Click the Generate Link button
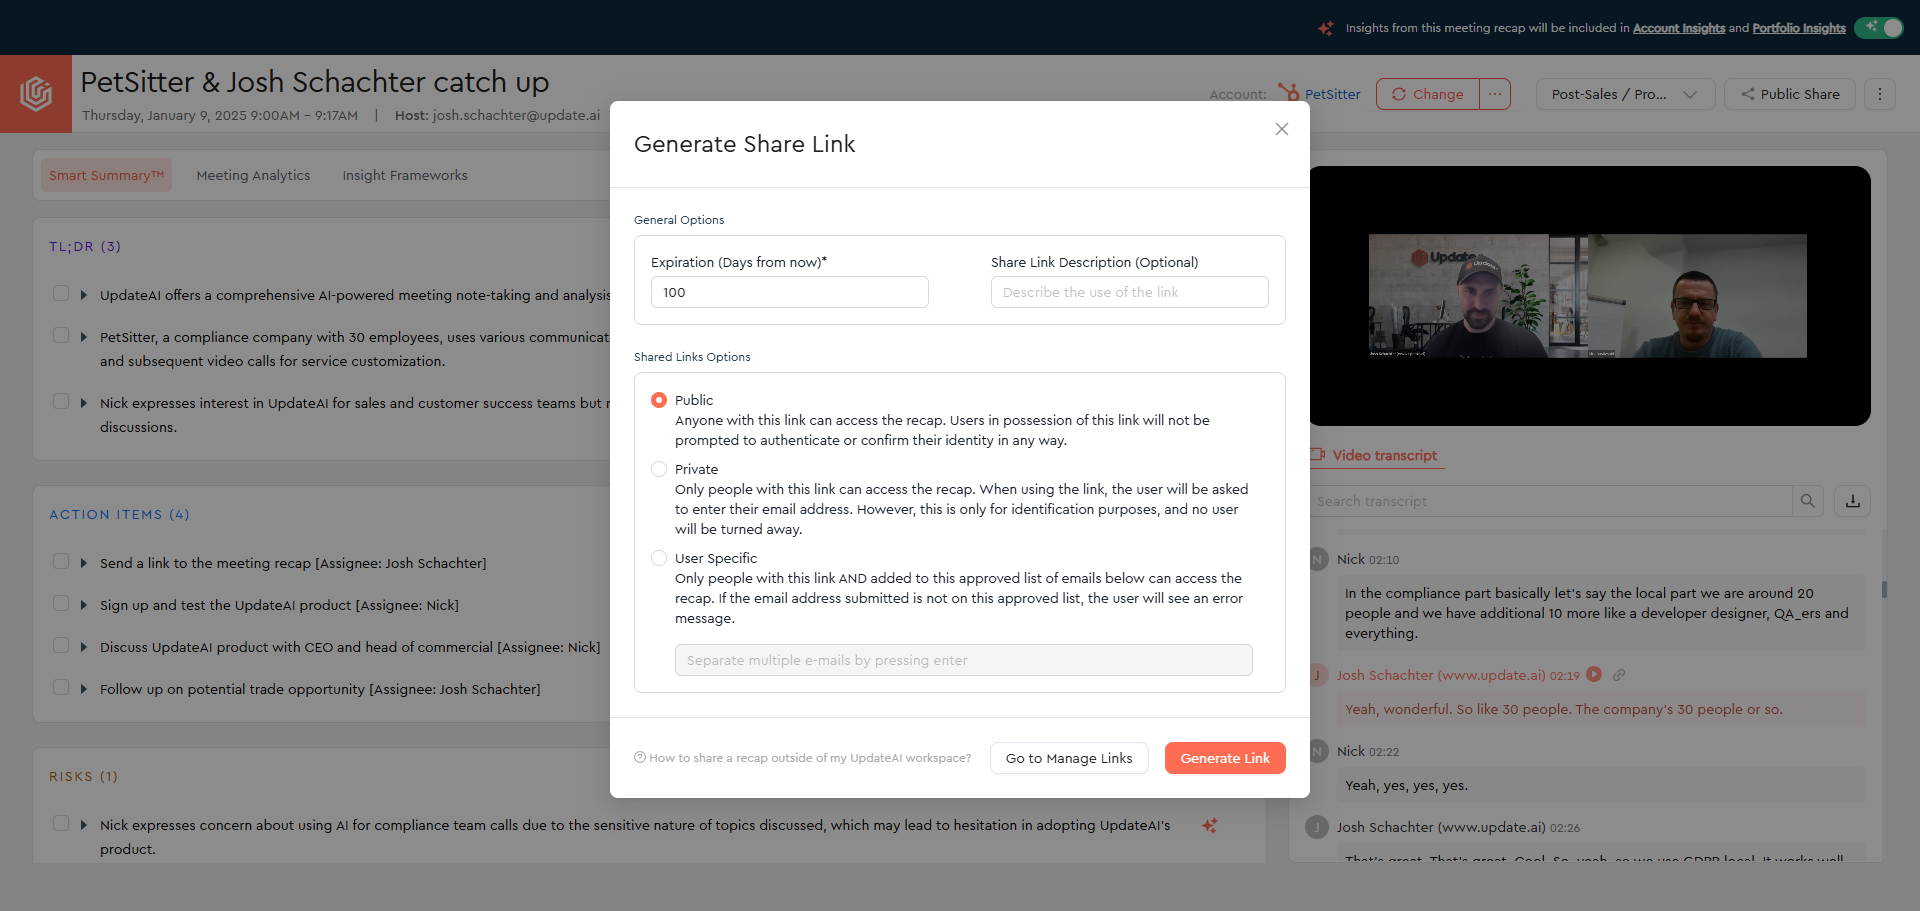The width and height of the screenshot is (1920, 911). [x=1225, y=758]
